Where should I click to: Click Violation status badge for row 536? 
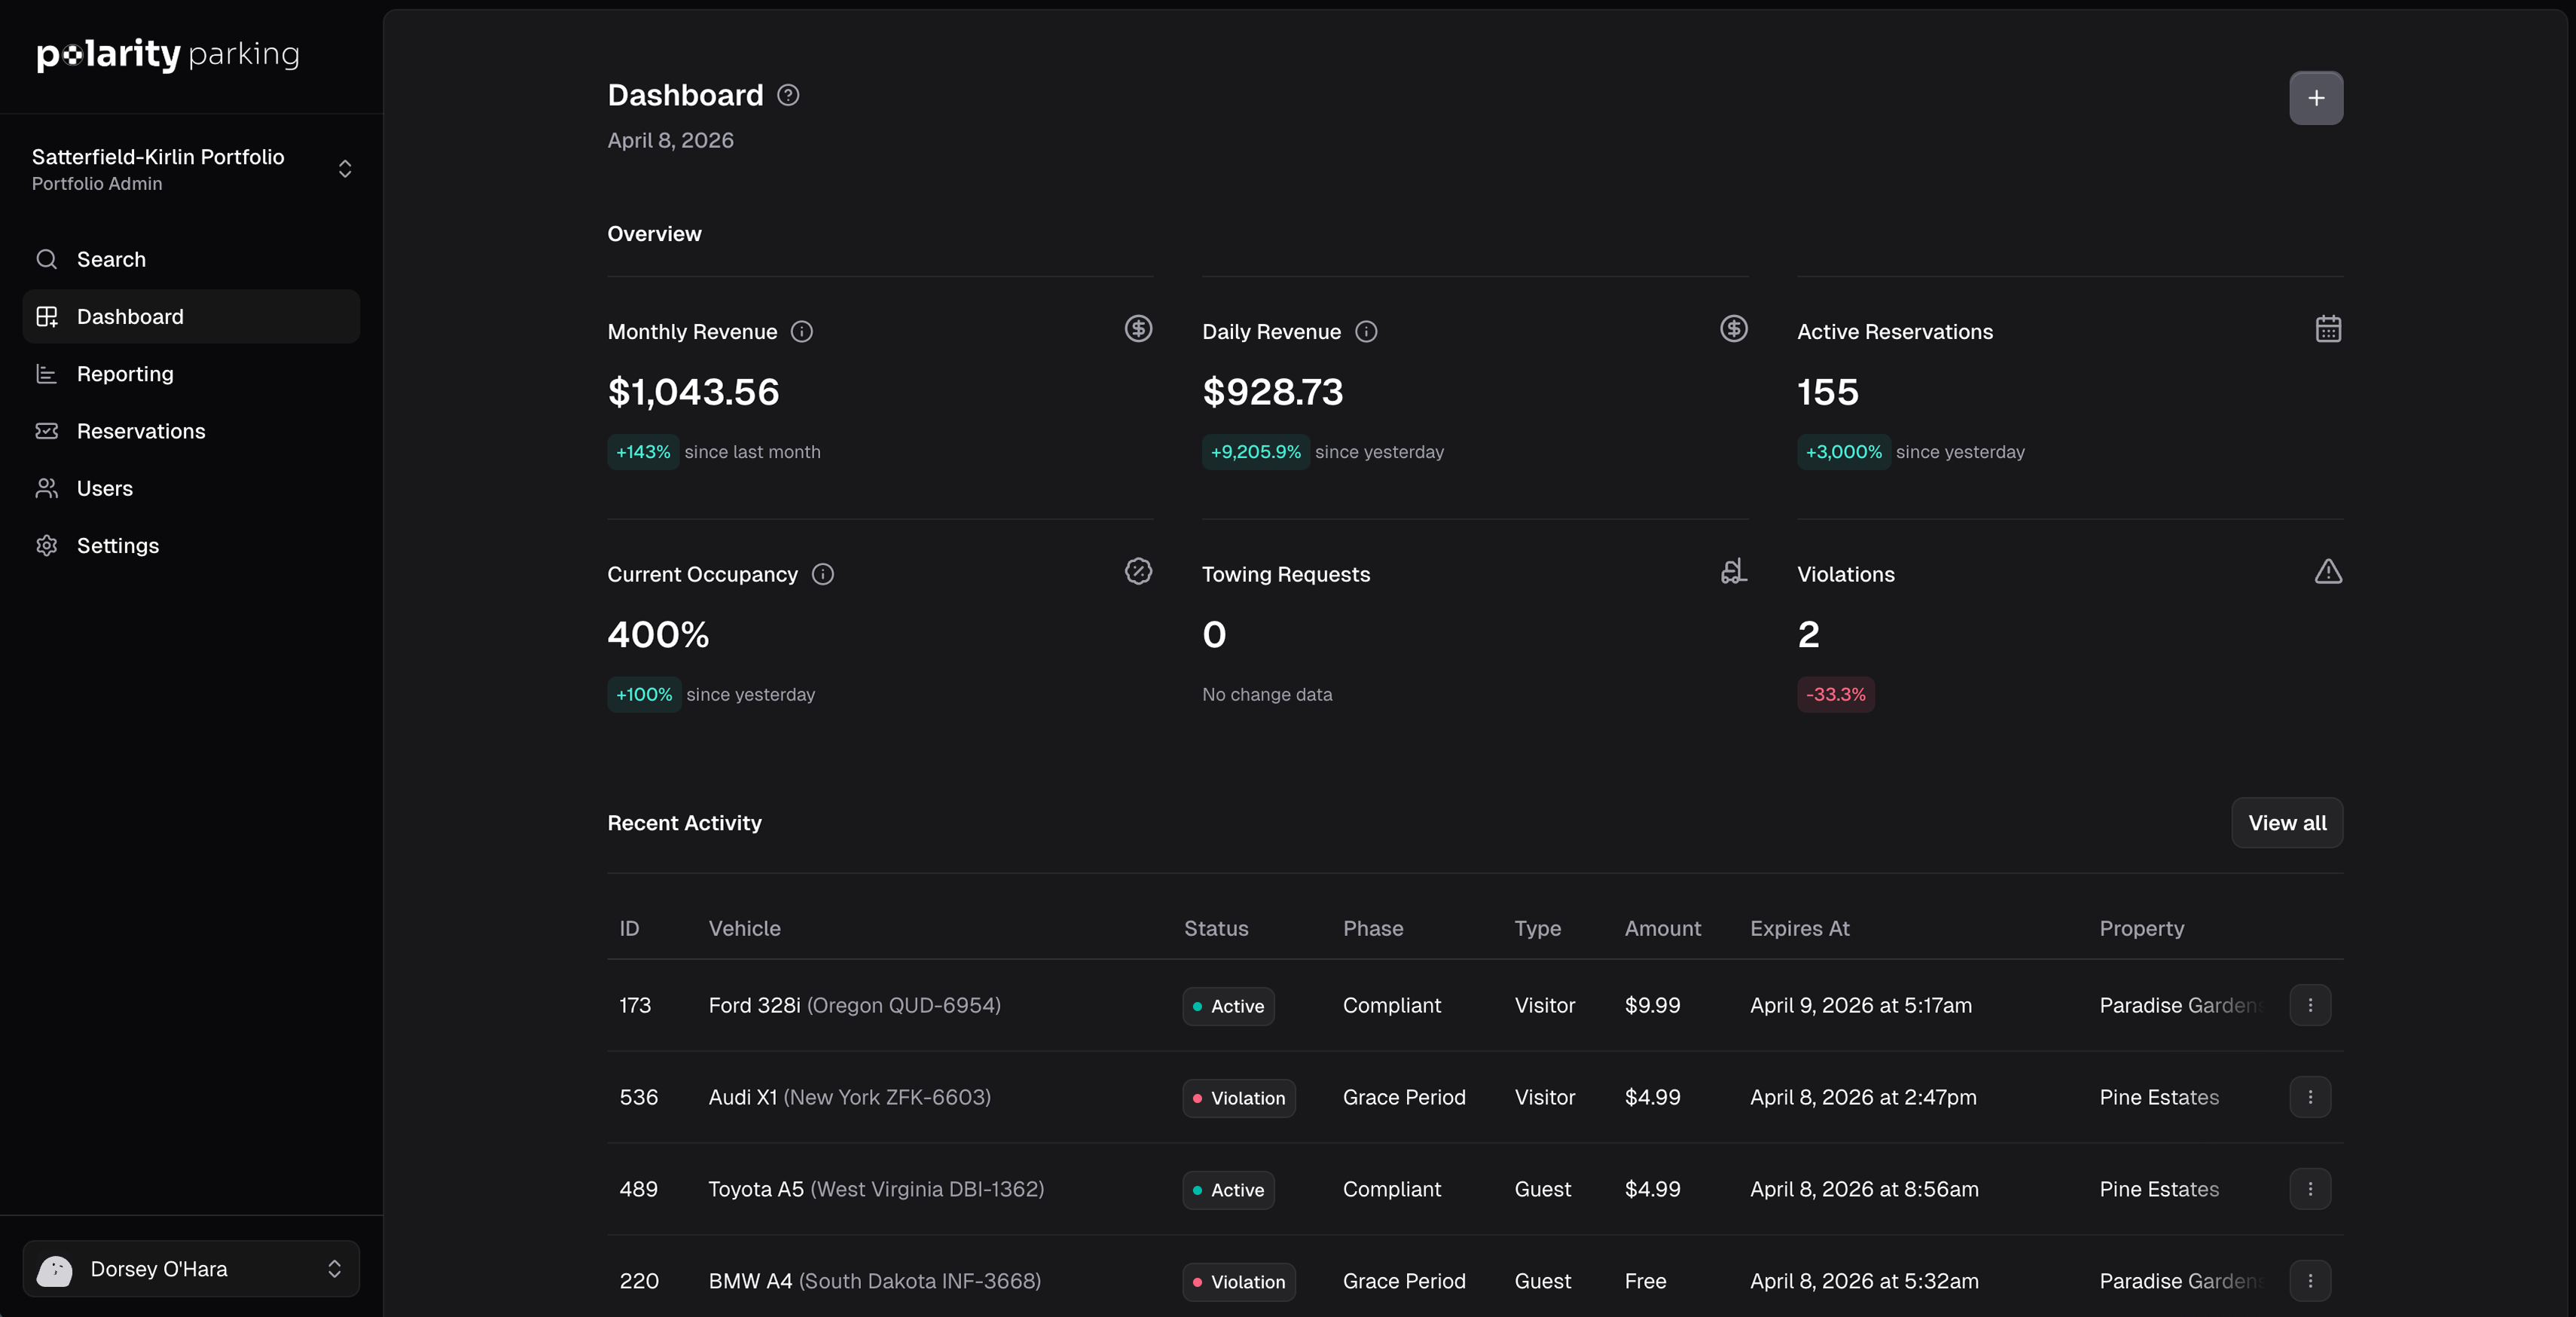(x=1238, y=1098)
